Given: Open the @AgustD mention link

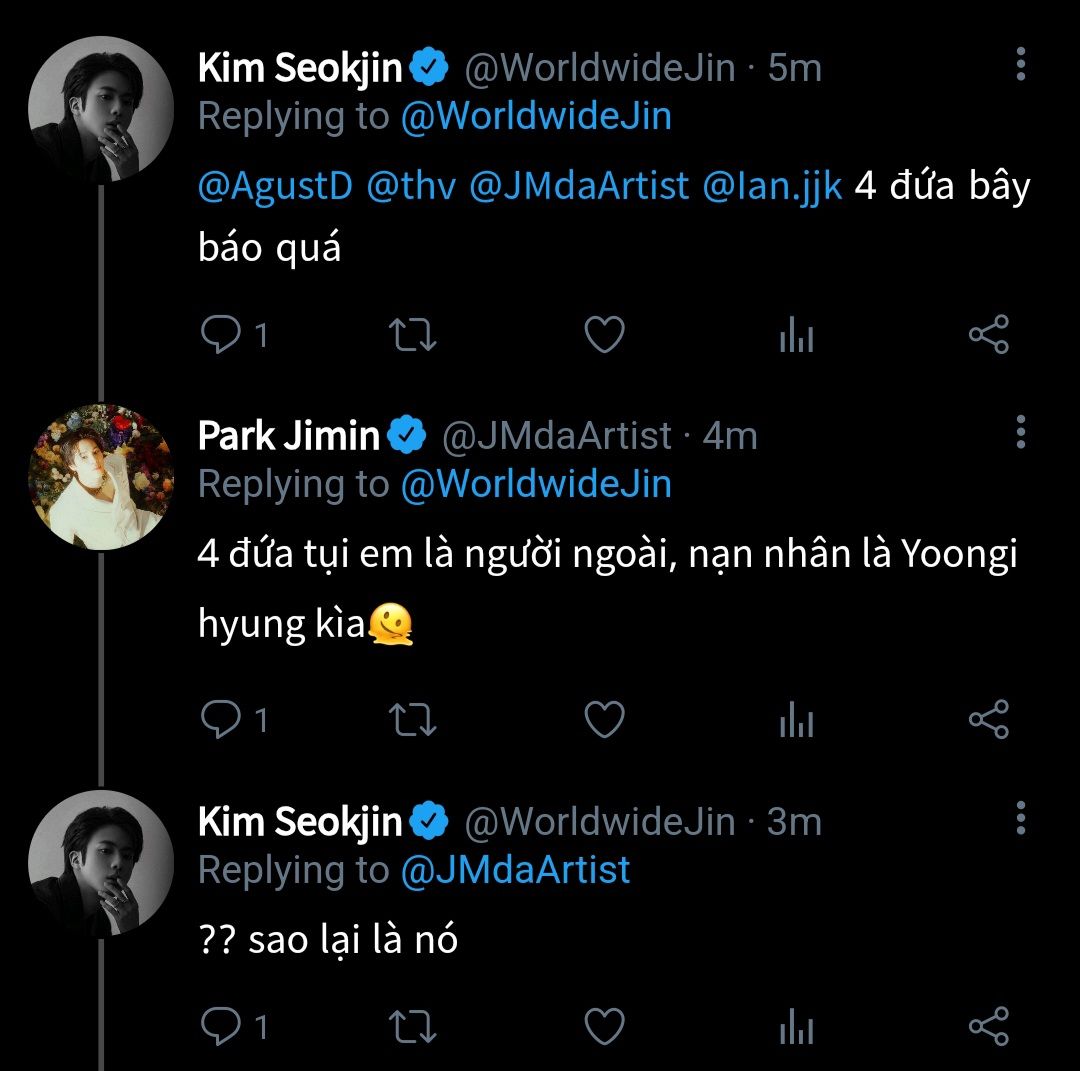Looking at the screenshot, I should coord(275,186).
